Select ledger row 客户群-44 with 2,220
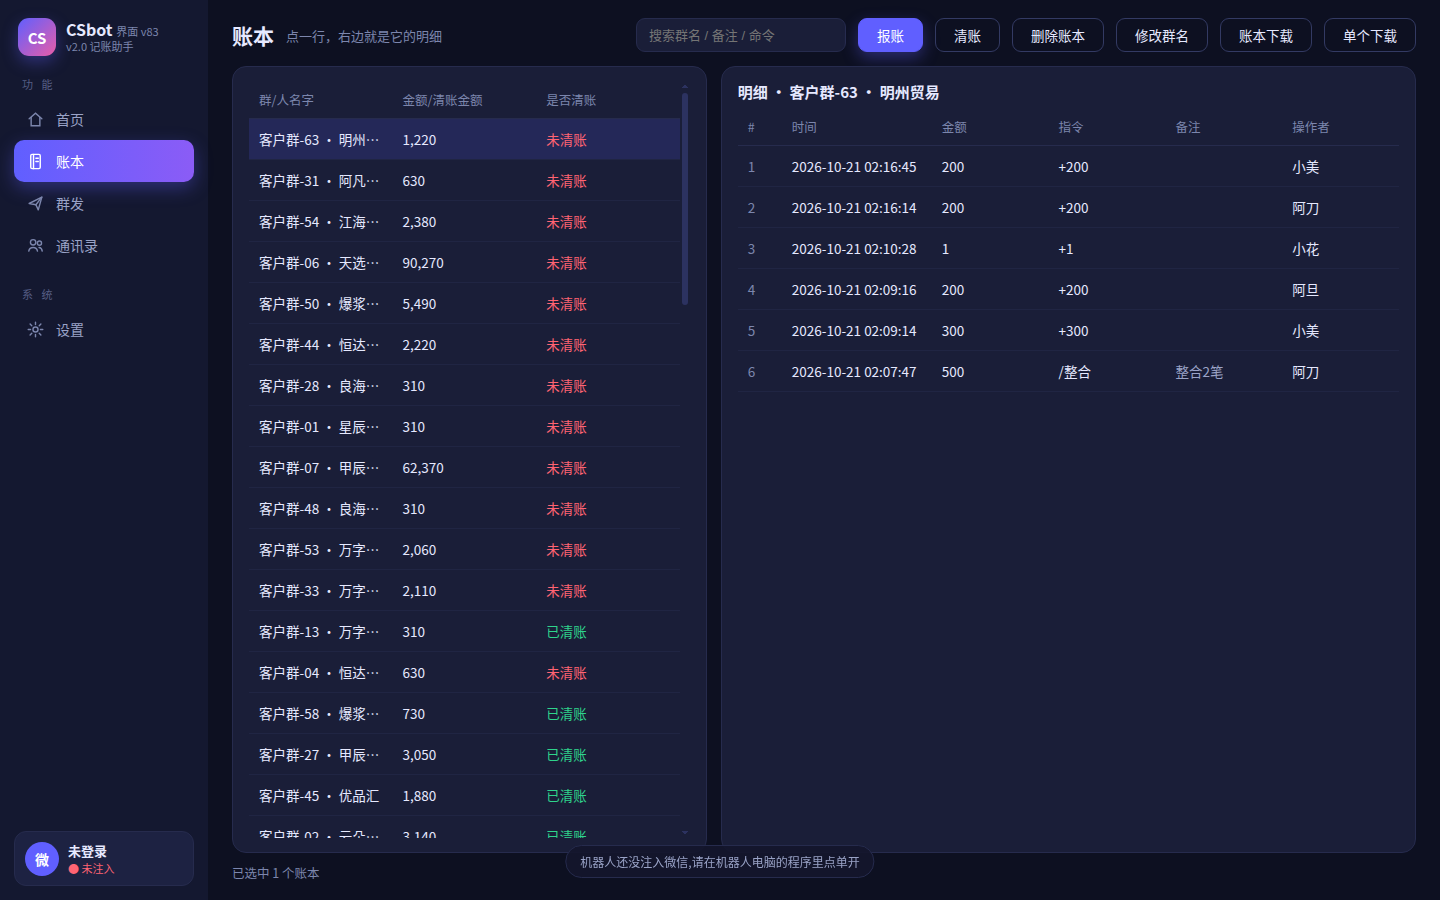Viewport: 1440px width, 900px height. (464, 345)
